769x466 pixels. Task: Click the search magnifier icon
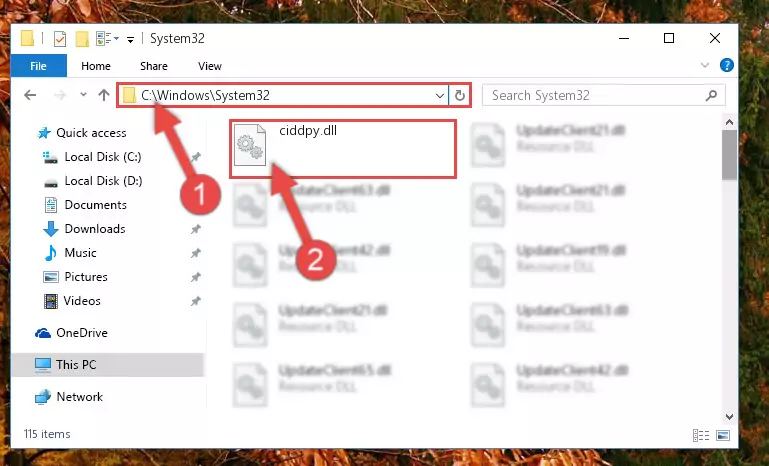point(711,95)
